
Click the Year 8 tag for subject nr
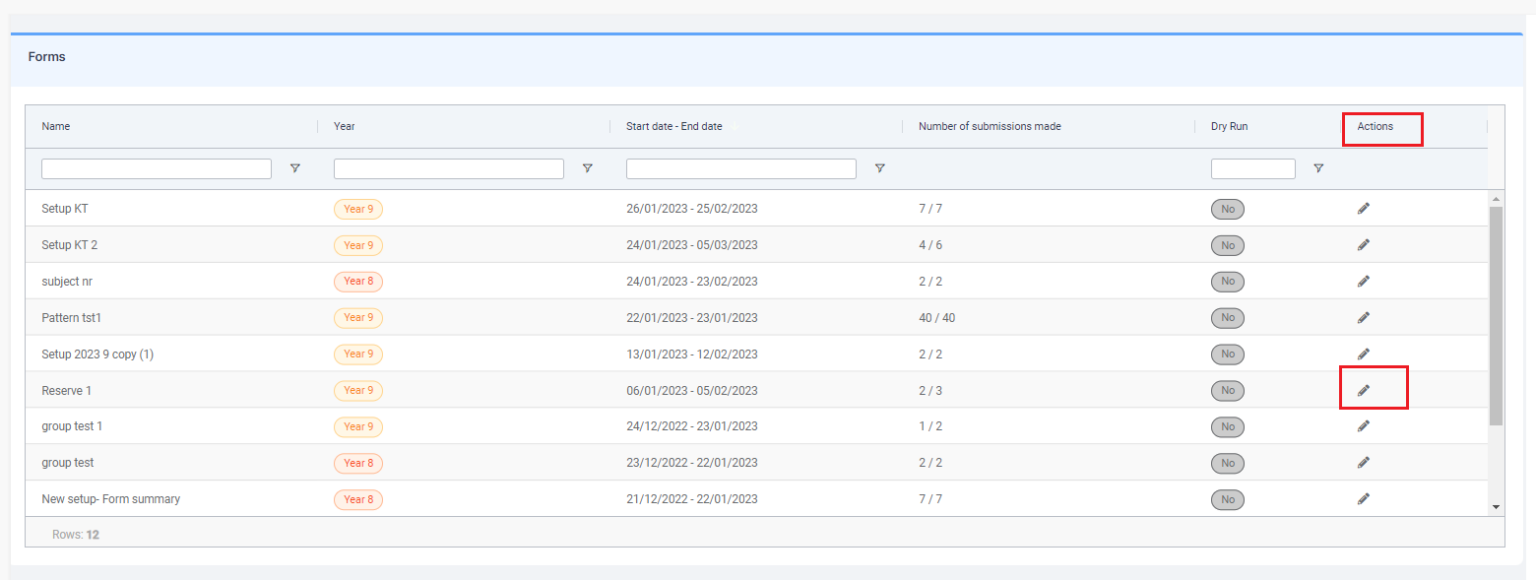tap(358, 281)
